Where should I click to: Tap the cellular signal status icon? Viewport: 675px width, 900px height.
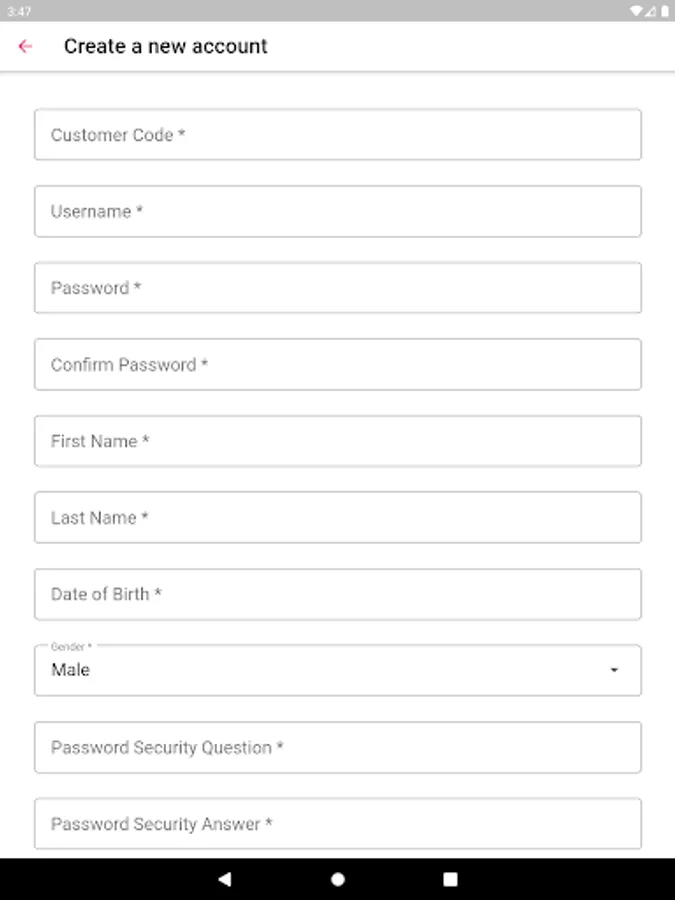[650, 11]
